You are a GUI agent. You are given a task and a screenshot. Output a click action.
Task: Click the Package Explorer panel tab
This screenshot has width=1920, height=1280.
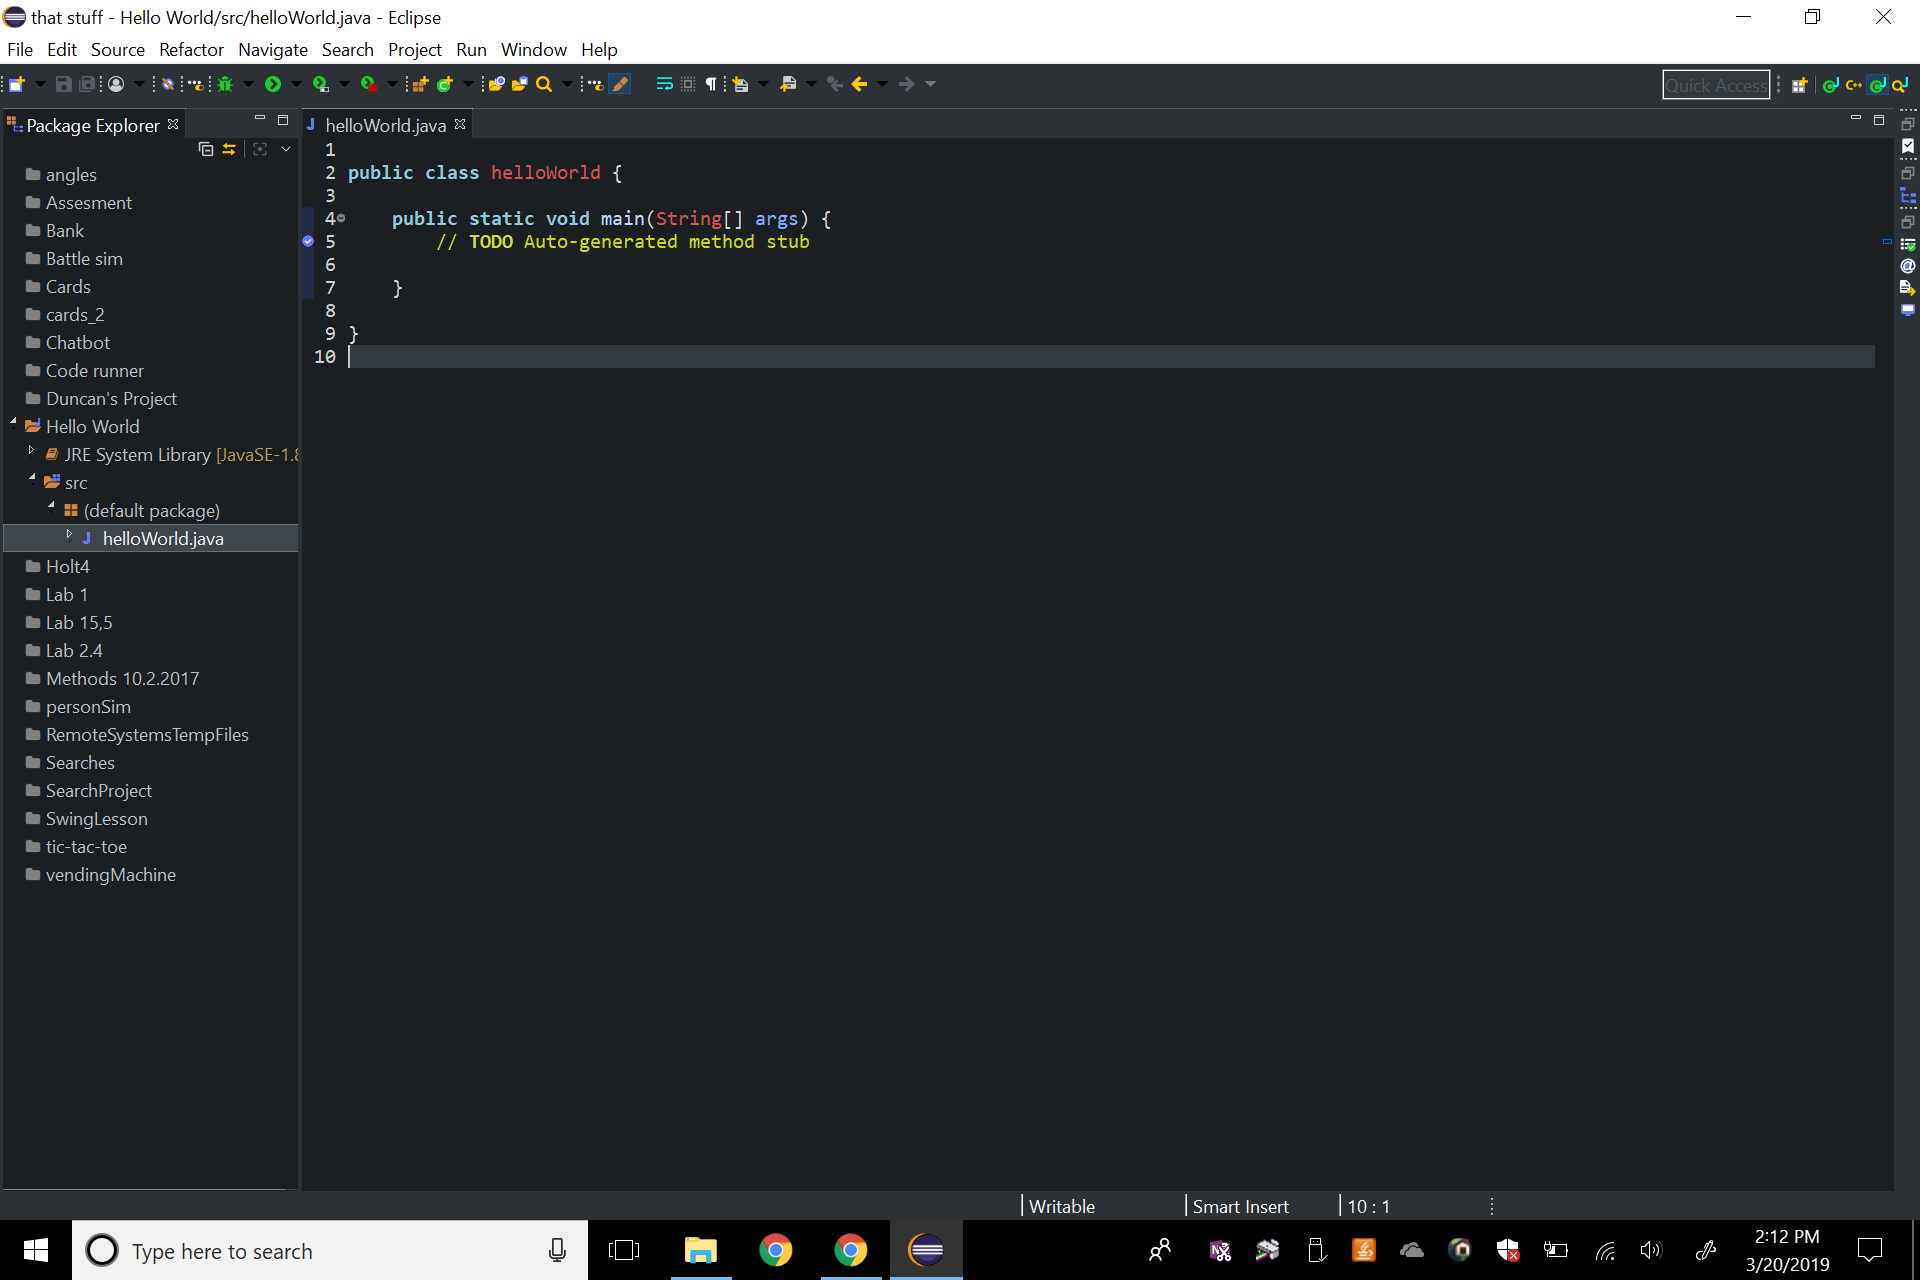pyautogui.click(x=91, y=126)
